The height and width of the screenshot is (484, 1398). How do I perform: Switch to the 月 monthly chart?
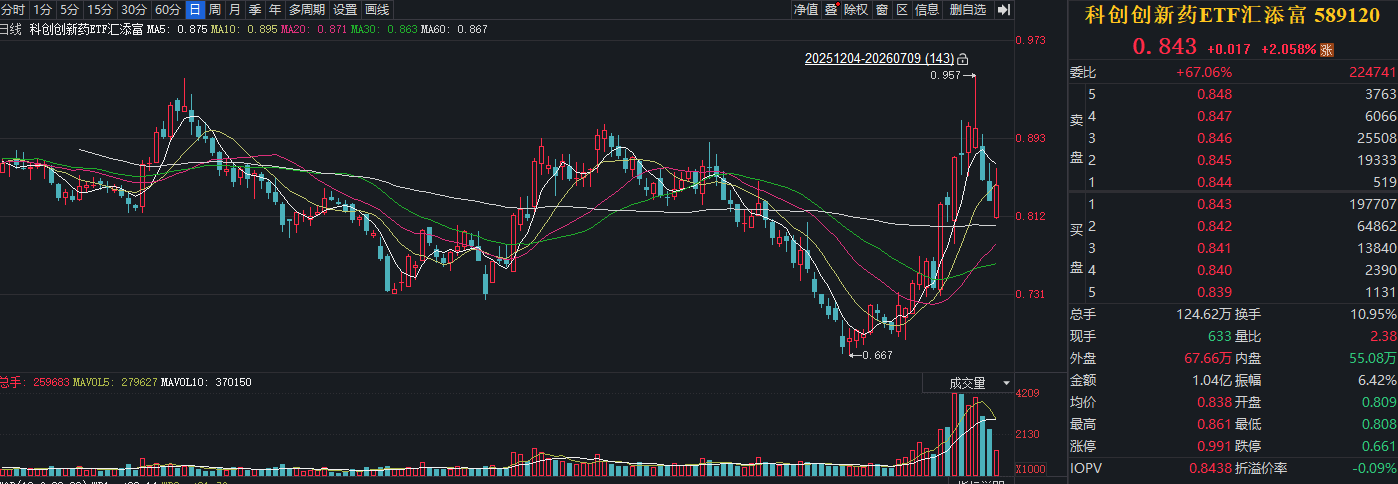235,9
